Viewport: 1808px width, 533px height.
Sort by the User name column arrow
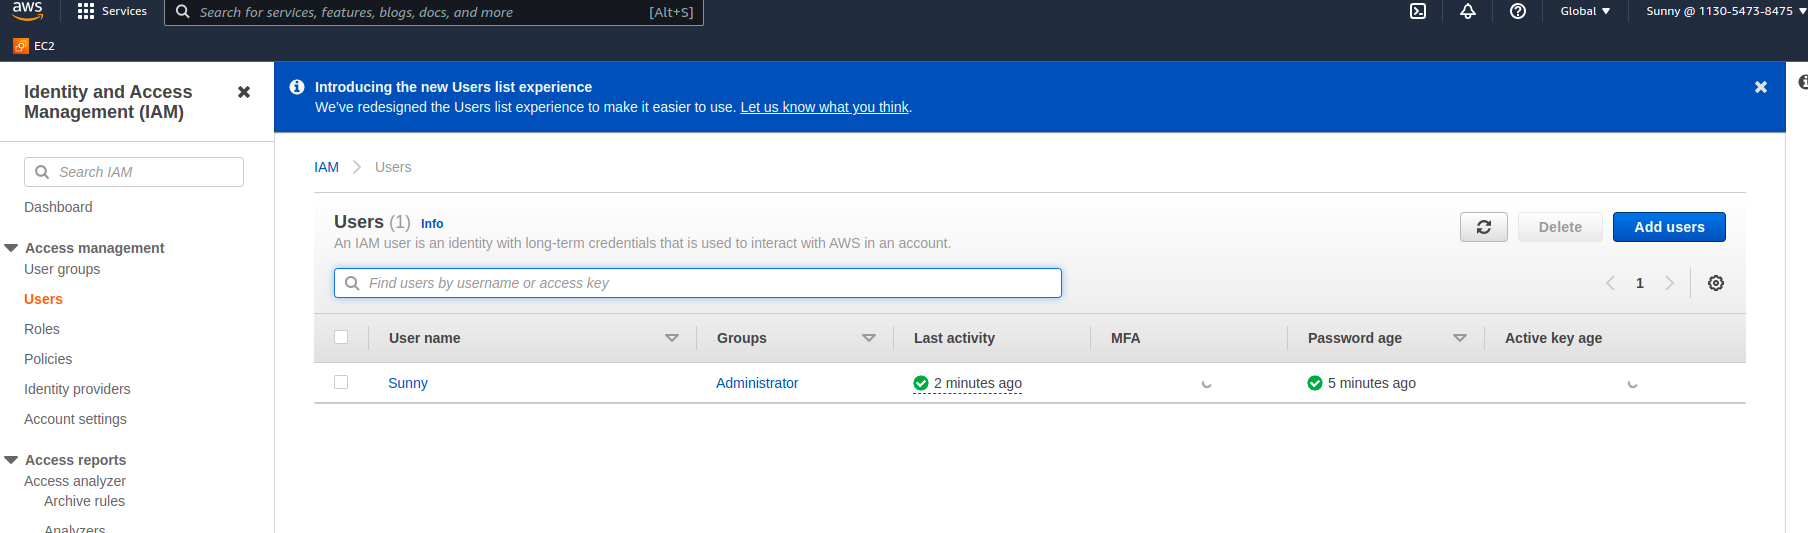coord(672,338)
